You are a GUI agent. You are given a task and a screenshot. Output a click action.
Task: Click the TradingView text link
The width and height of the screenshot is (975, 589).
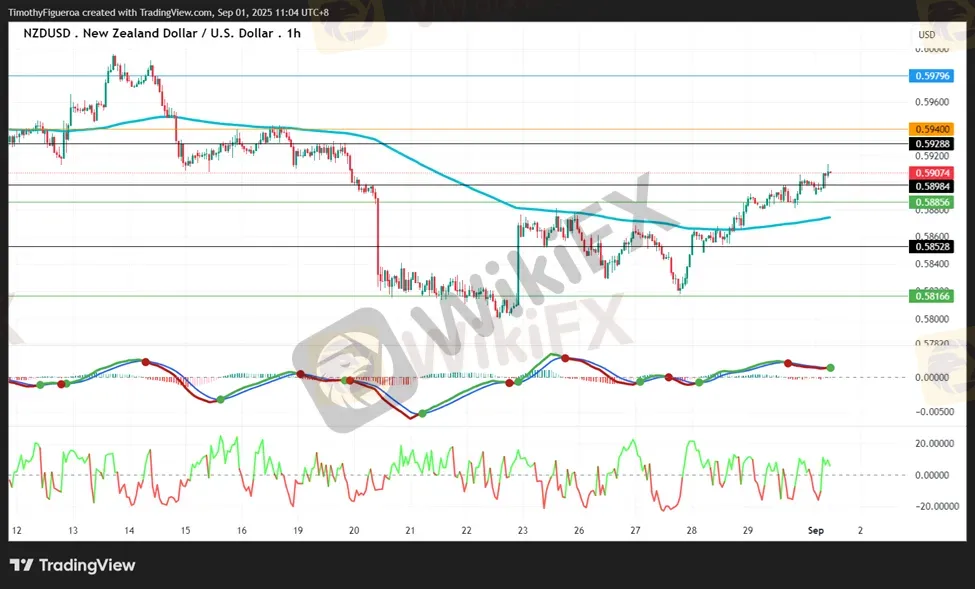87,565
